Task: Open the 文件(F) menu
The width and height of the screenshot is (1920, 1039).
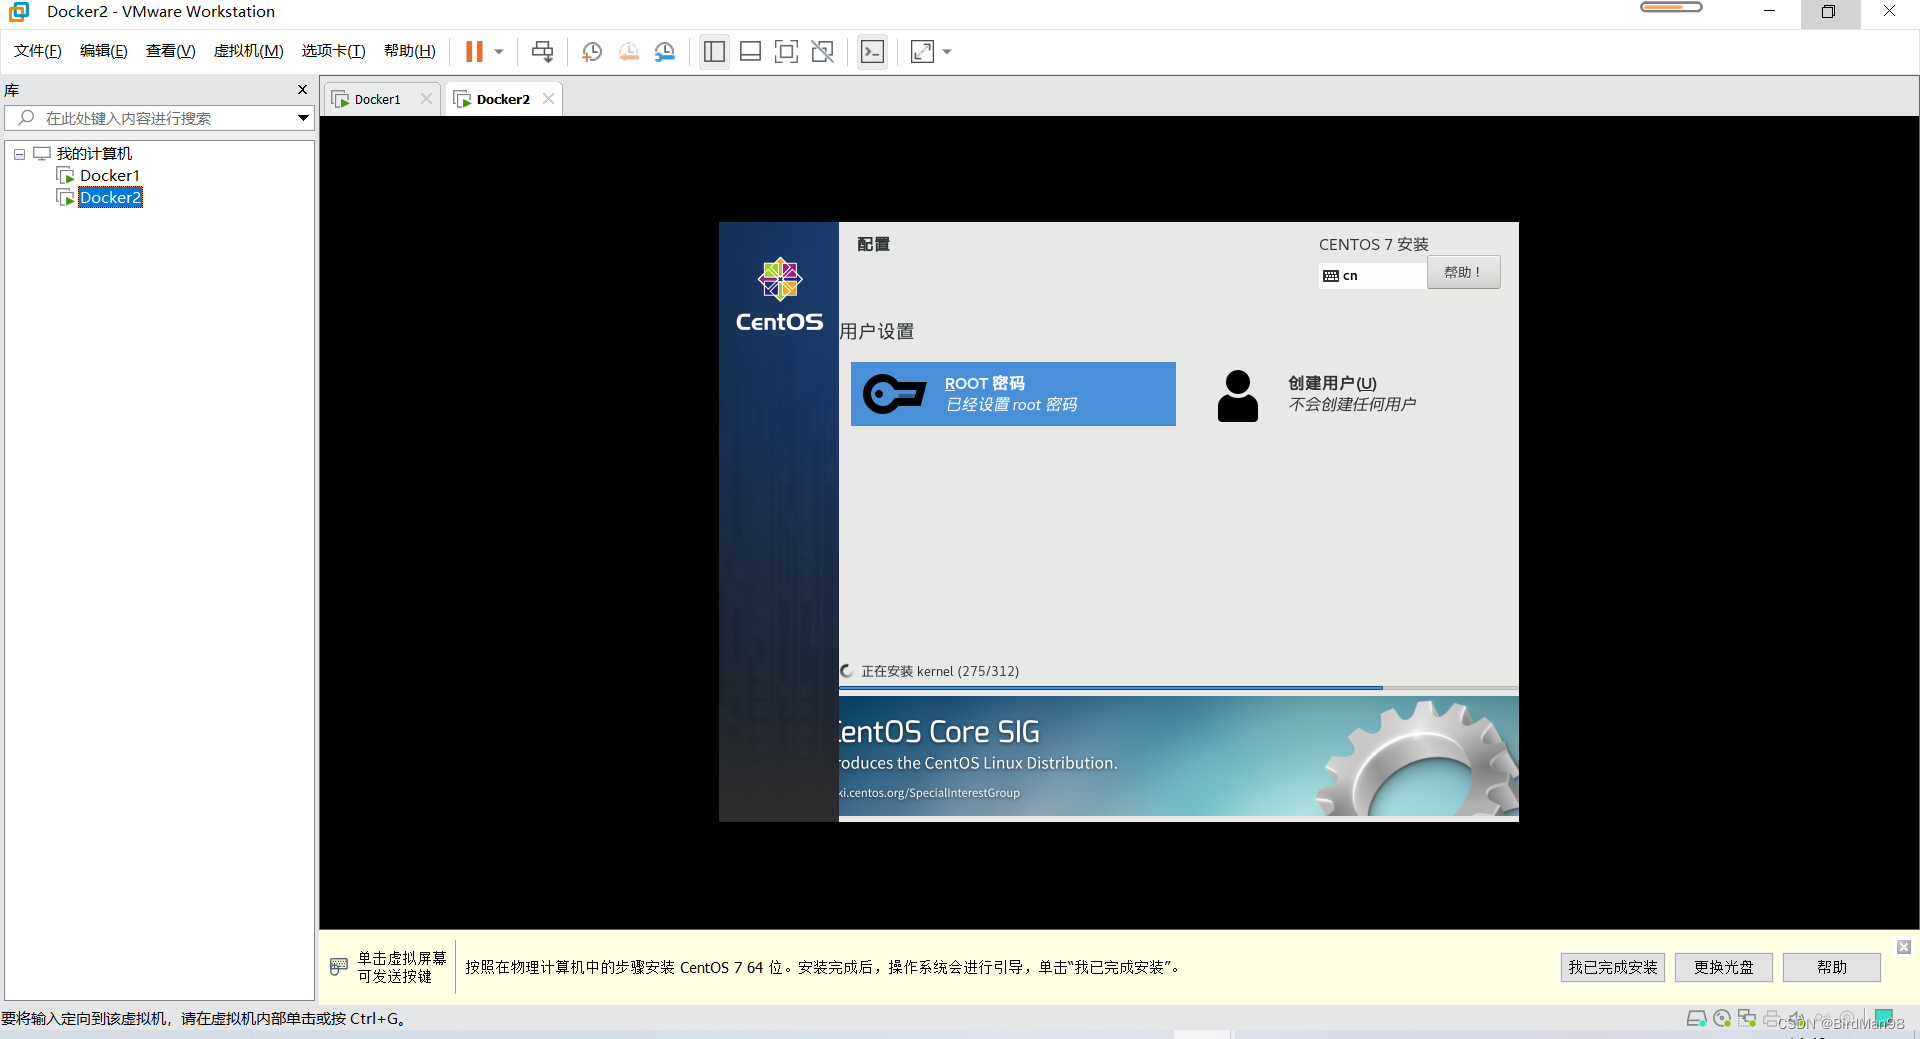Action: click(38, 51)
